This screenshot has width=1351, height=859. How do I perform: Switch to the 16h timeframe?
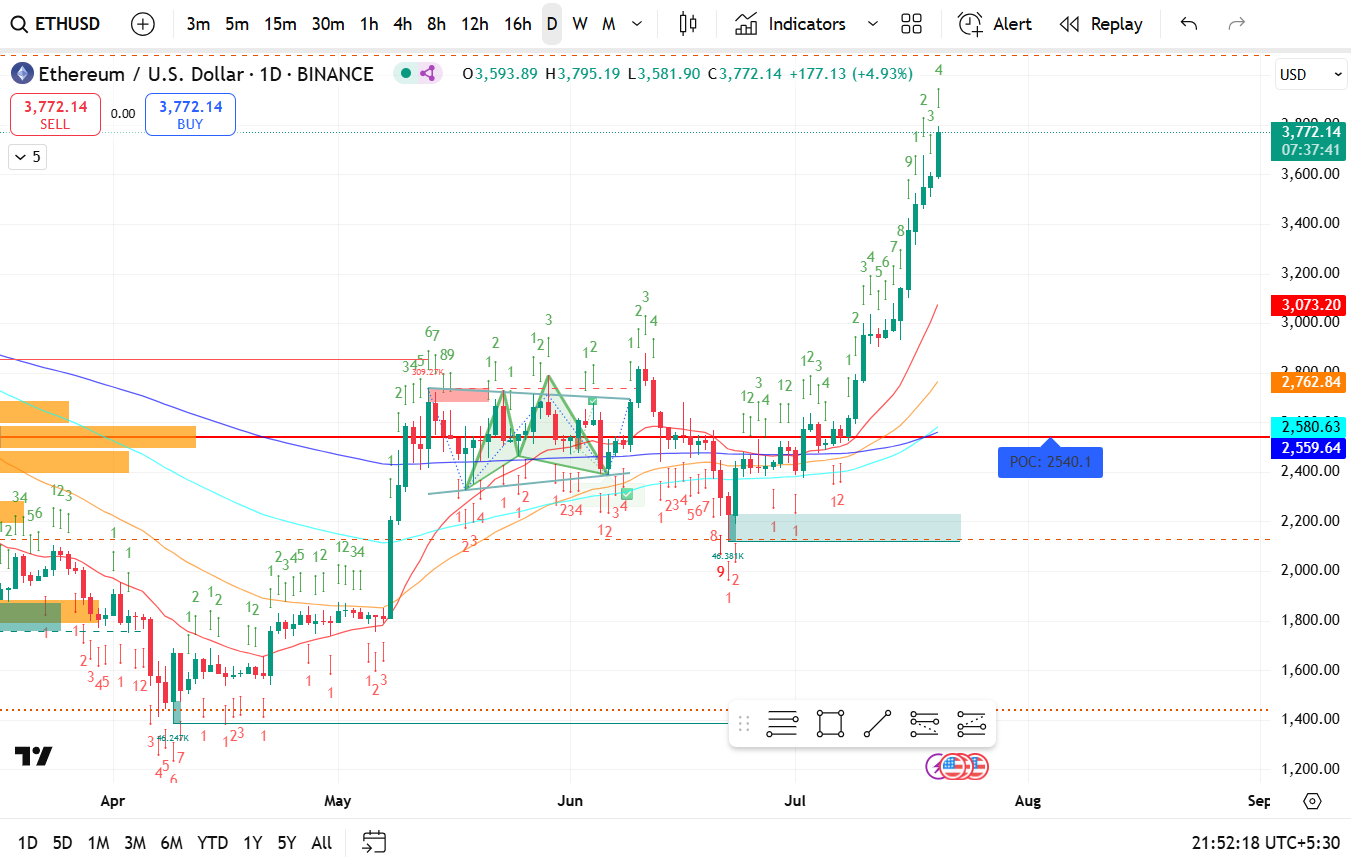(x=517, y=24)
